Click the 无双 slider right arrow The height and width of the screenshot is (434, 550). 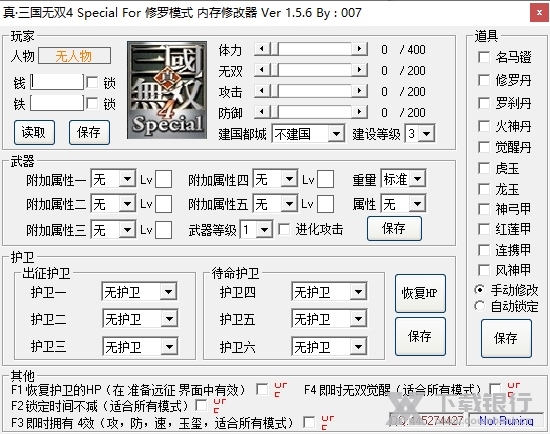359,70
